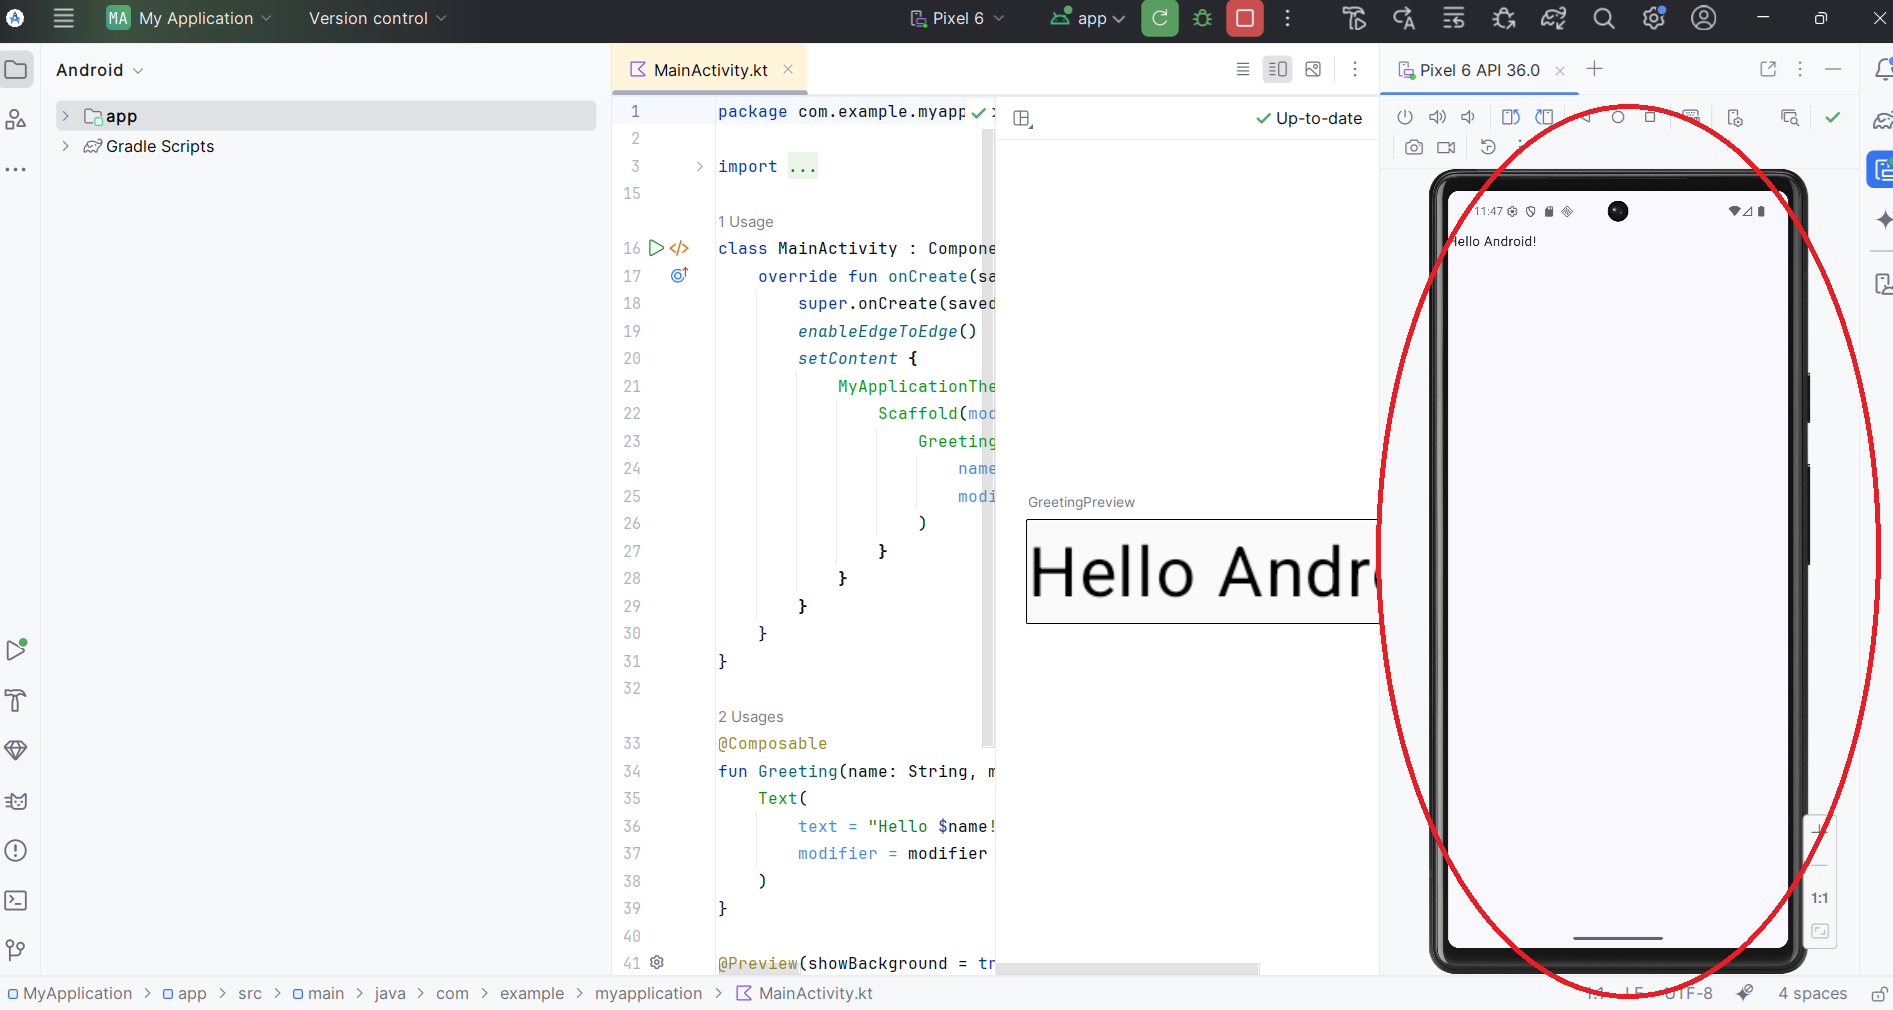Open the Pixel 6 device selector dropdown

(x=957, y=19)
